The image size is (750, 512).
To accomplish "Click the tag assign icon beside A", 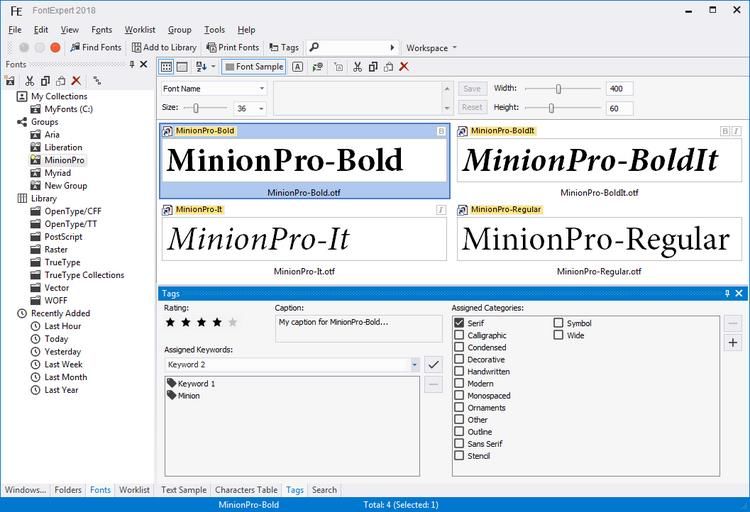I will [318, 67].
